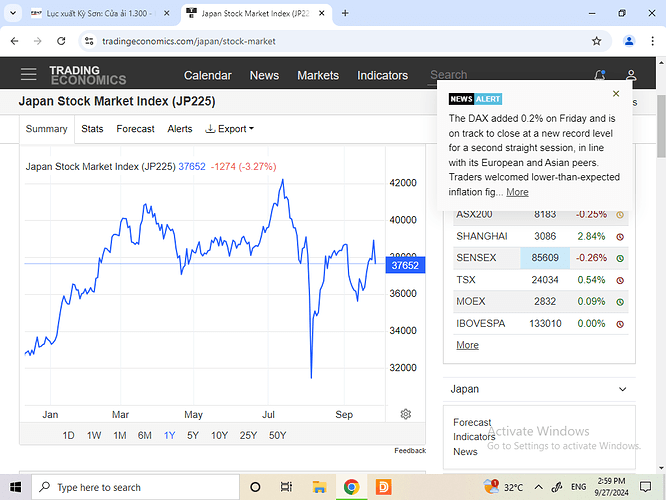Open the News menu
666x500 pixels.
pyautogui.click(x=264, y=75)
